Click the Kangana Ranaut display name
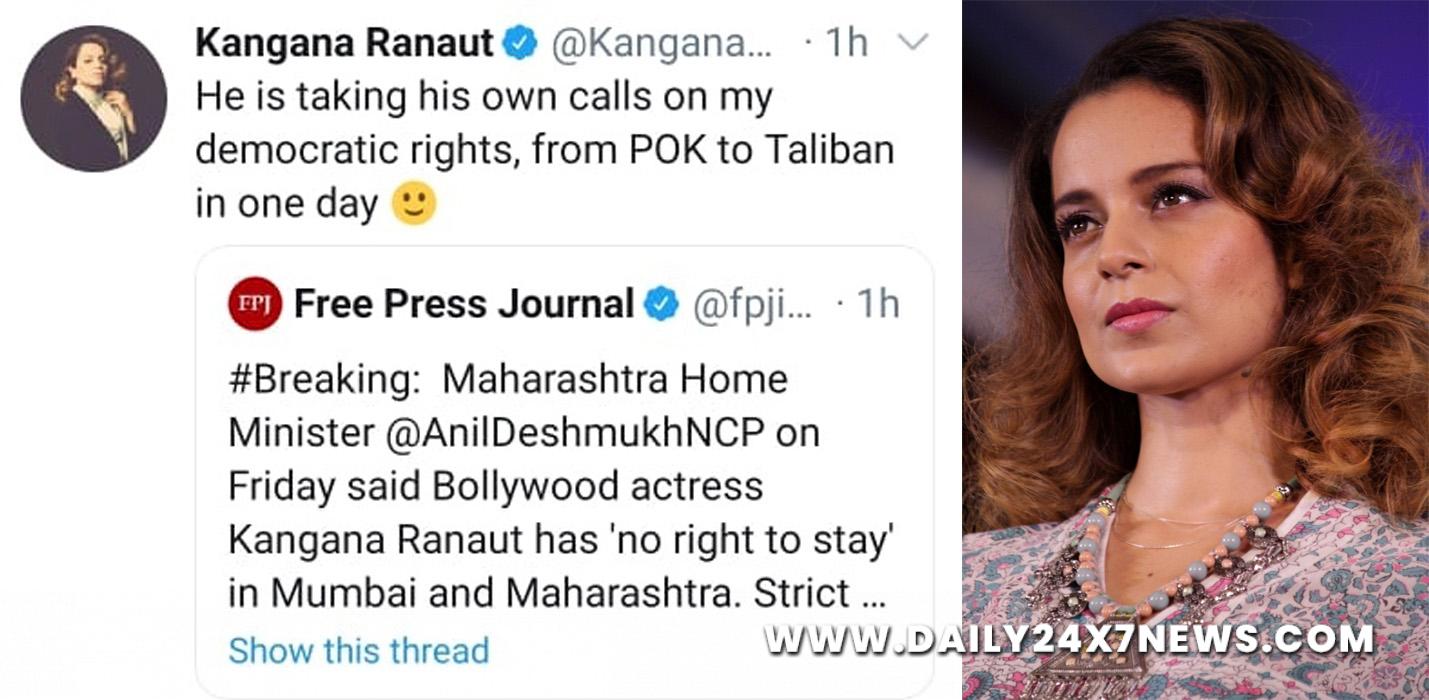This screenshot has width=1429, height=700. [344, 44]
